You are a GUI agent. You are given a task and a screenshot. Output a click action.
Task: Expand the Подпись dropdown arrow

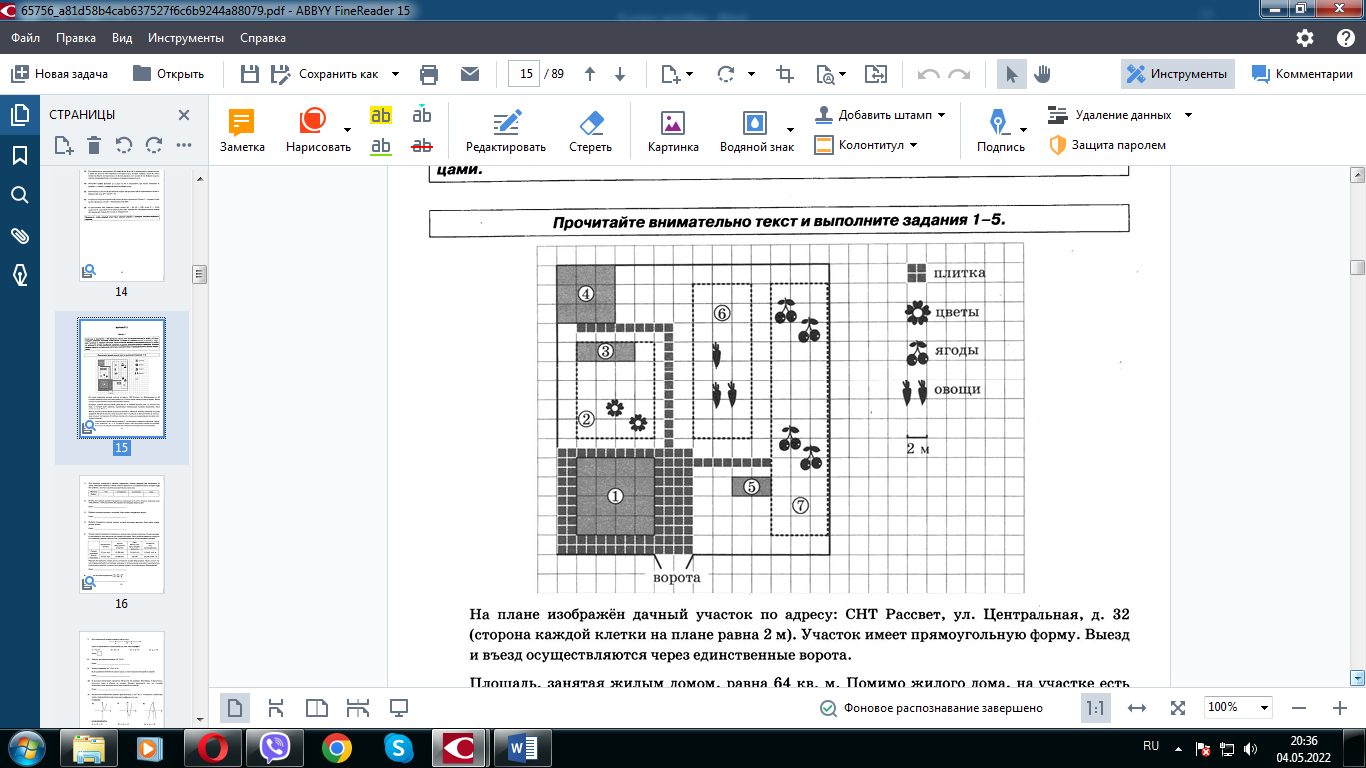[x=1023, y=129]
